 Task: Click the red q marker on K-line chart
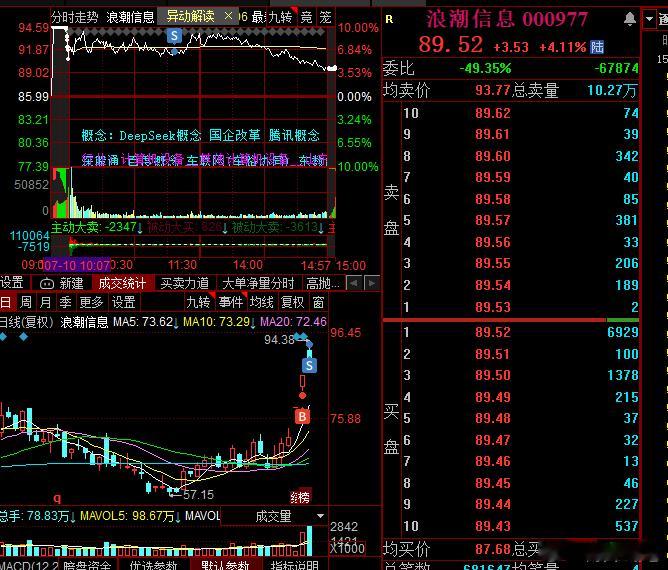click(x=57, y=498)
